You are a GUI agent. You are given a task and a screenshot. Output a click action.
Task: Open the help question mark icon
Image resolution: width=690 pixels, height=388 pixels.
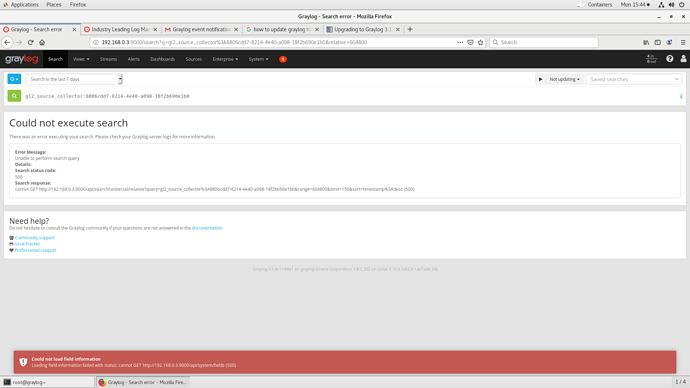[669, 59]
